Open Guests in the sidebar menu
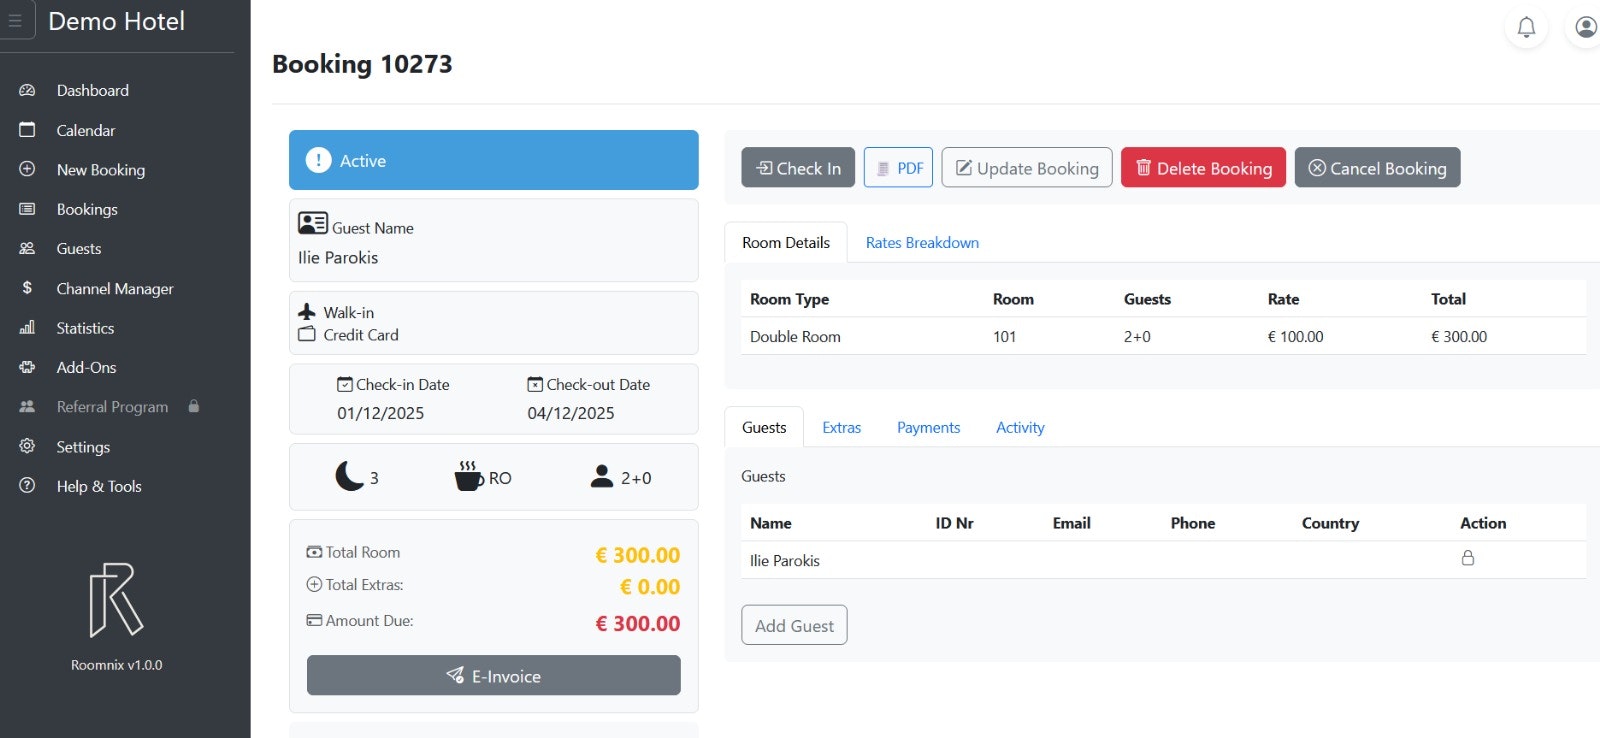 tap(79, 249)
